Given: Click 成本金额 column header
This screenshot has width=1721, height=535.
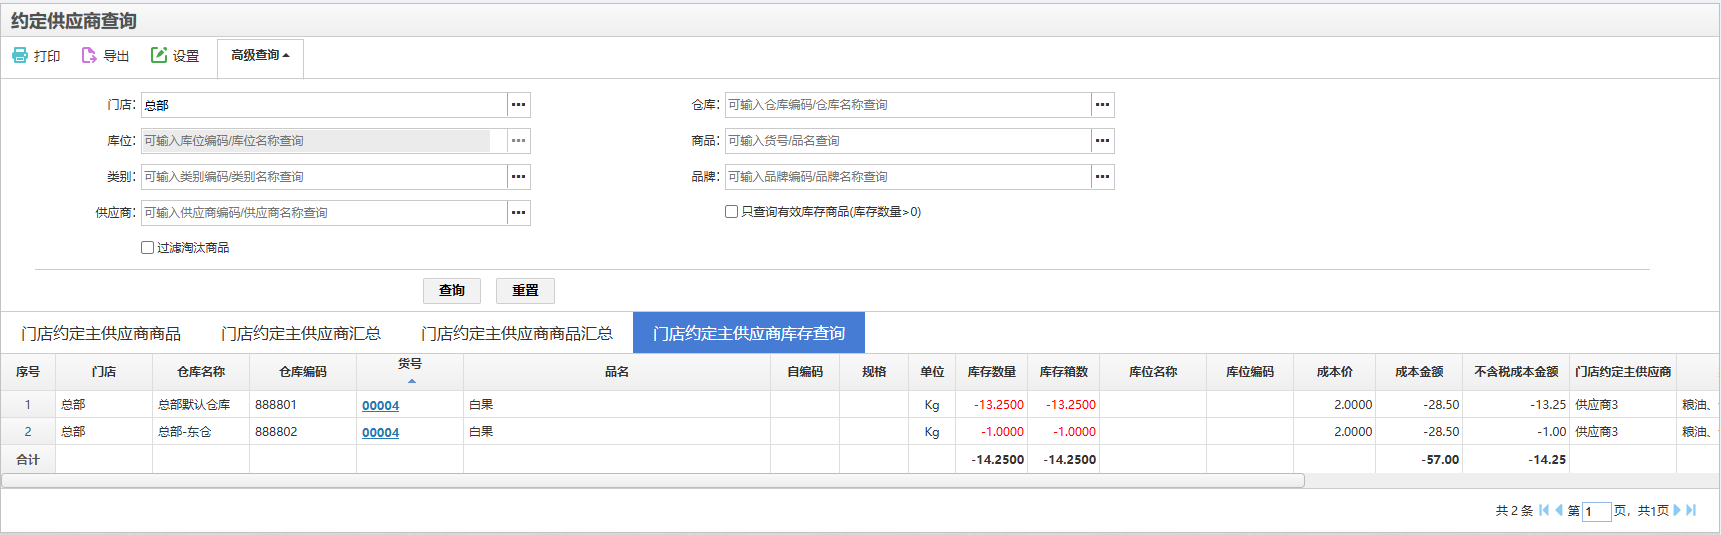Looking at the screenshot, I should (x=1419, y=372).
